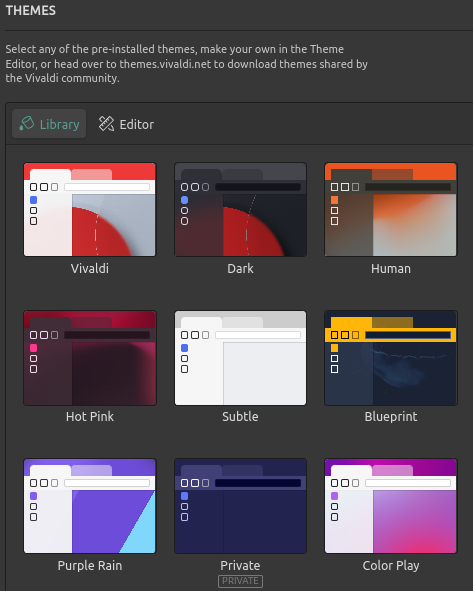The image size is (473, 591).
Task: Click the PRIVATE badge under Private theme
Action: click(240, 581)
